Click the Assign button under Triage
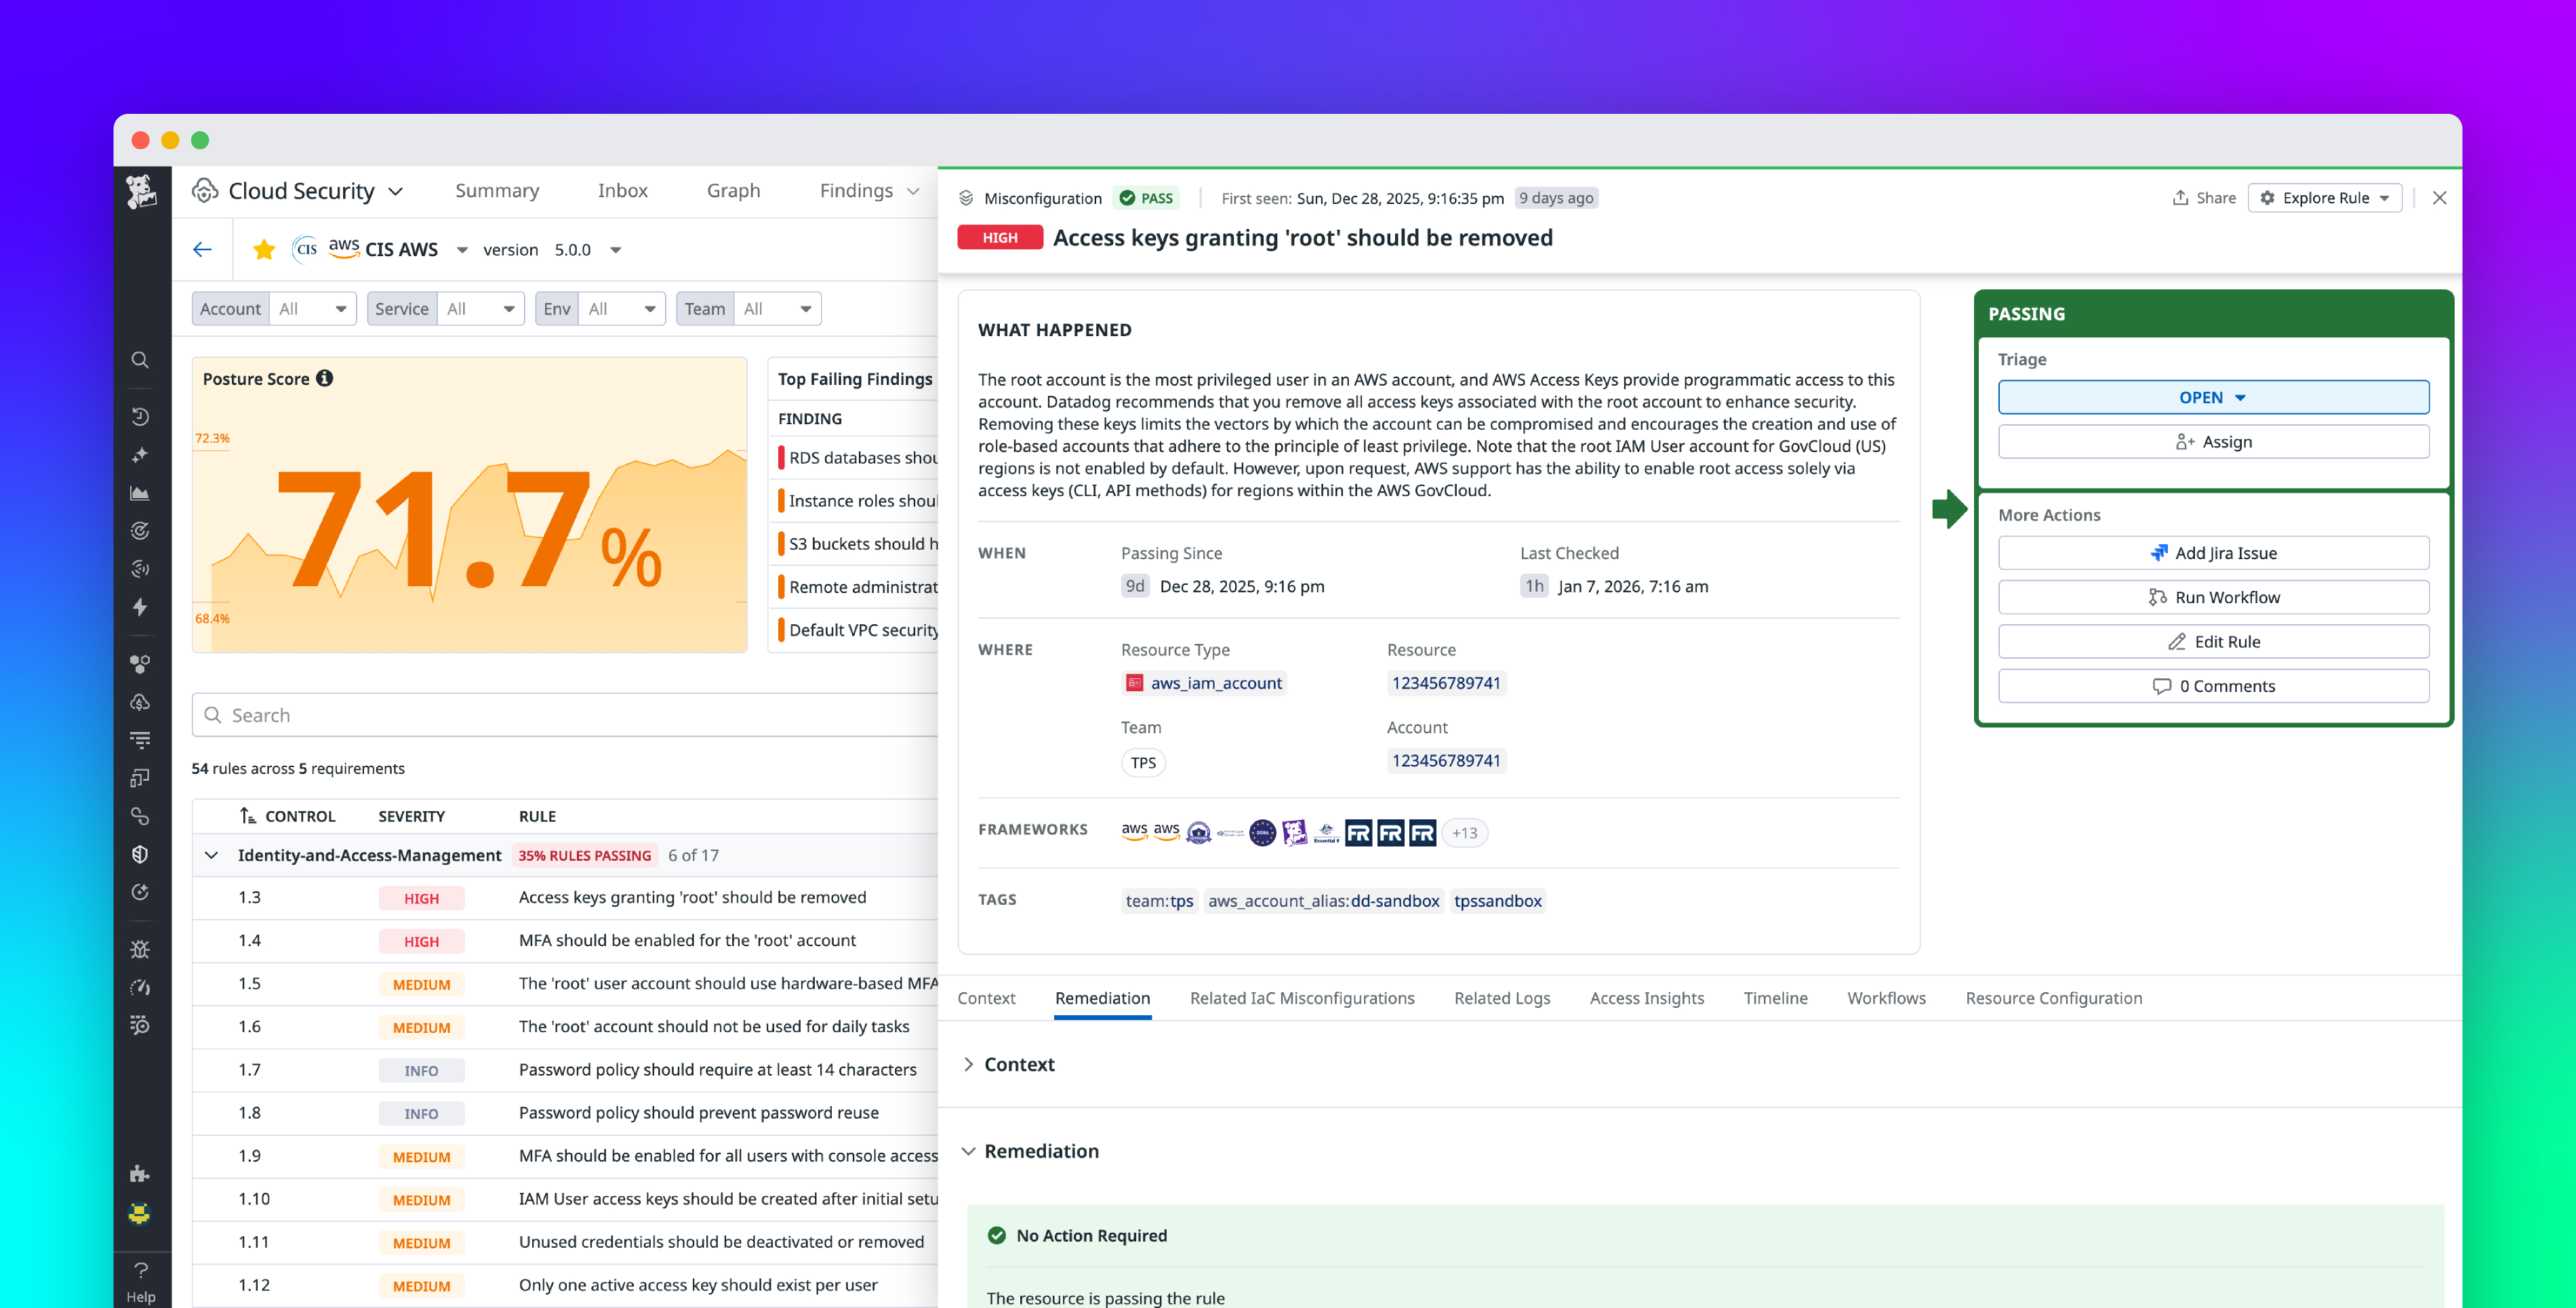This screenshot has height=1308, width=2576. point(2213,441)
